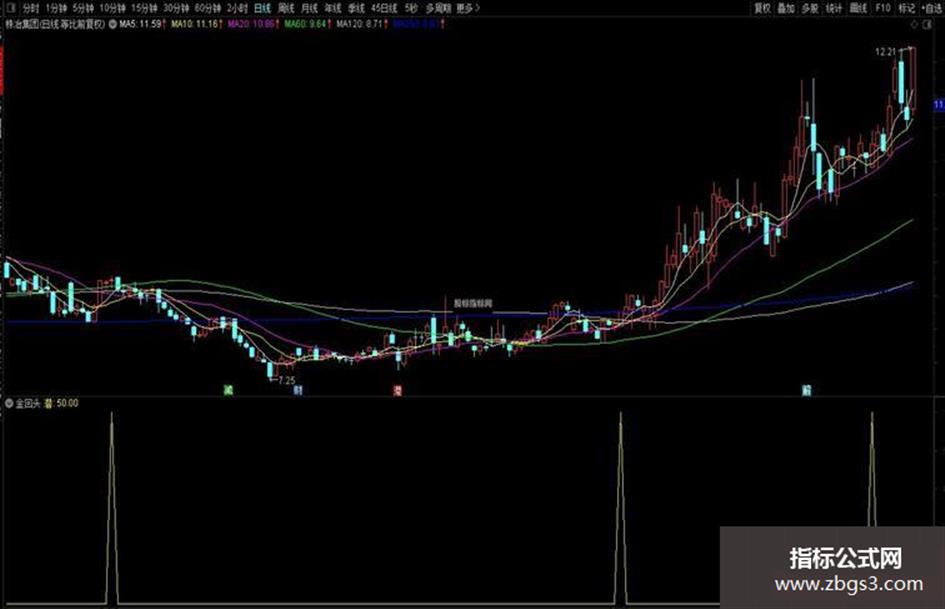Click the MA10: 11.16 indicator label

[x=194, y=24]
